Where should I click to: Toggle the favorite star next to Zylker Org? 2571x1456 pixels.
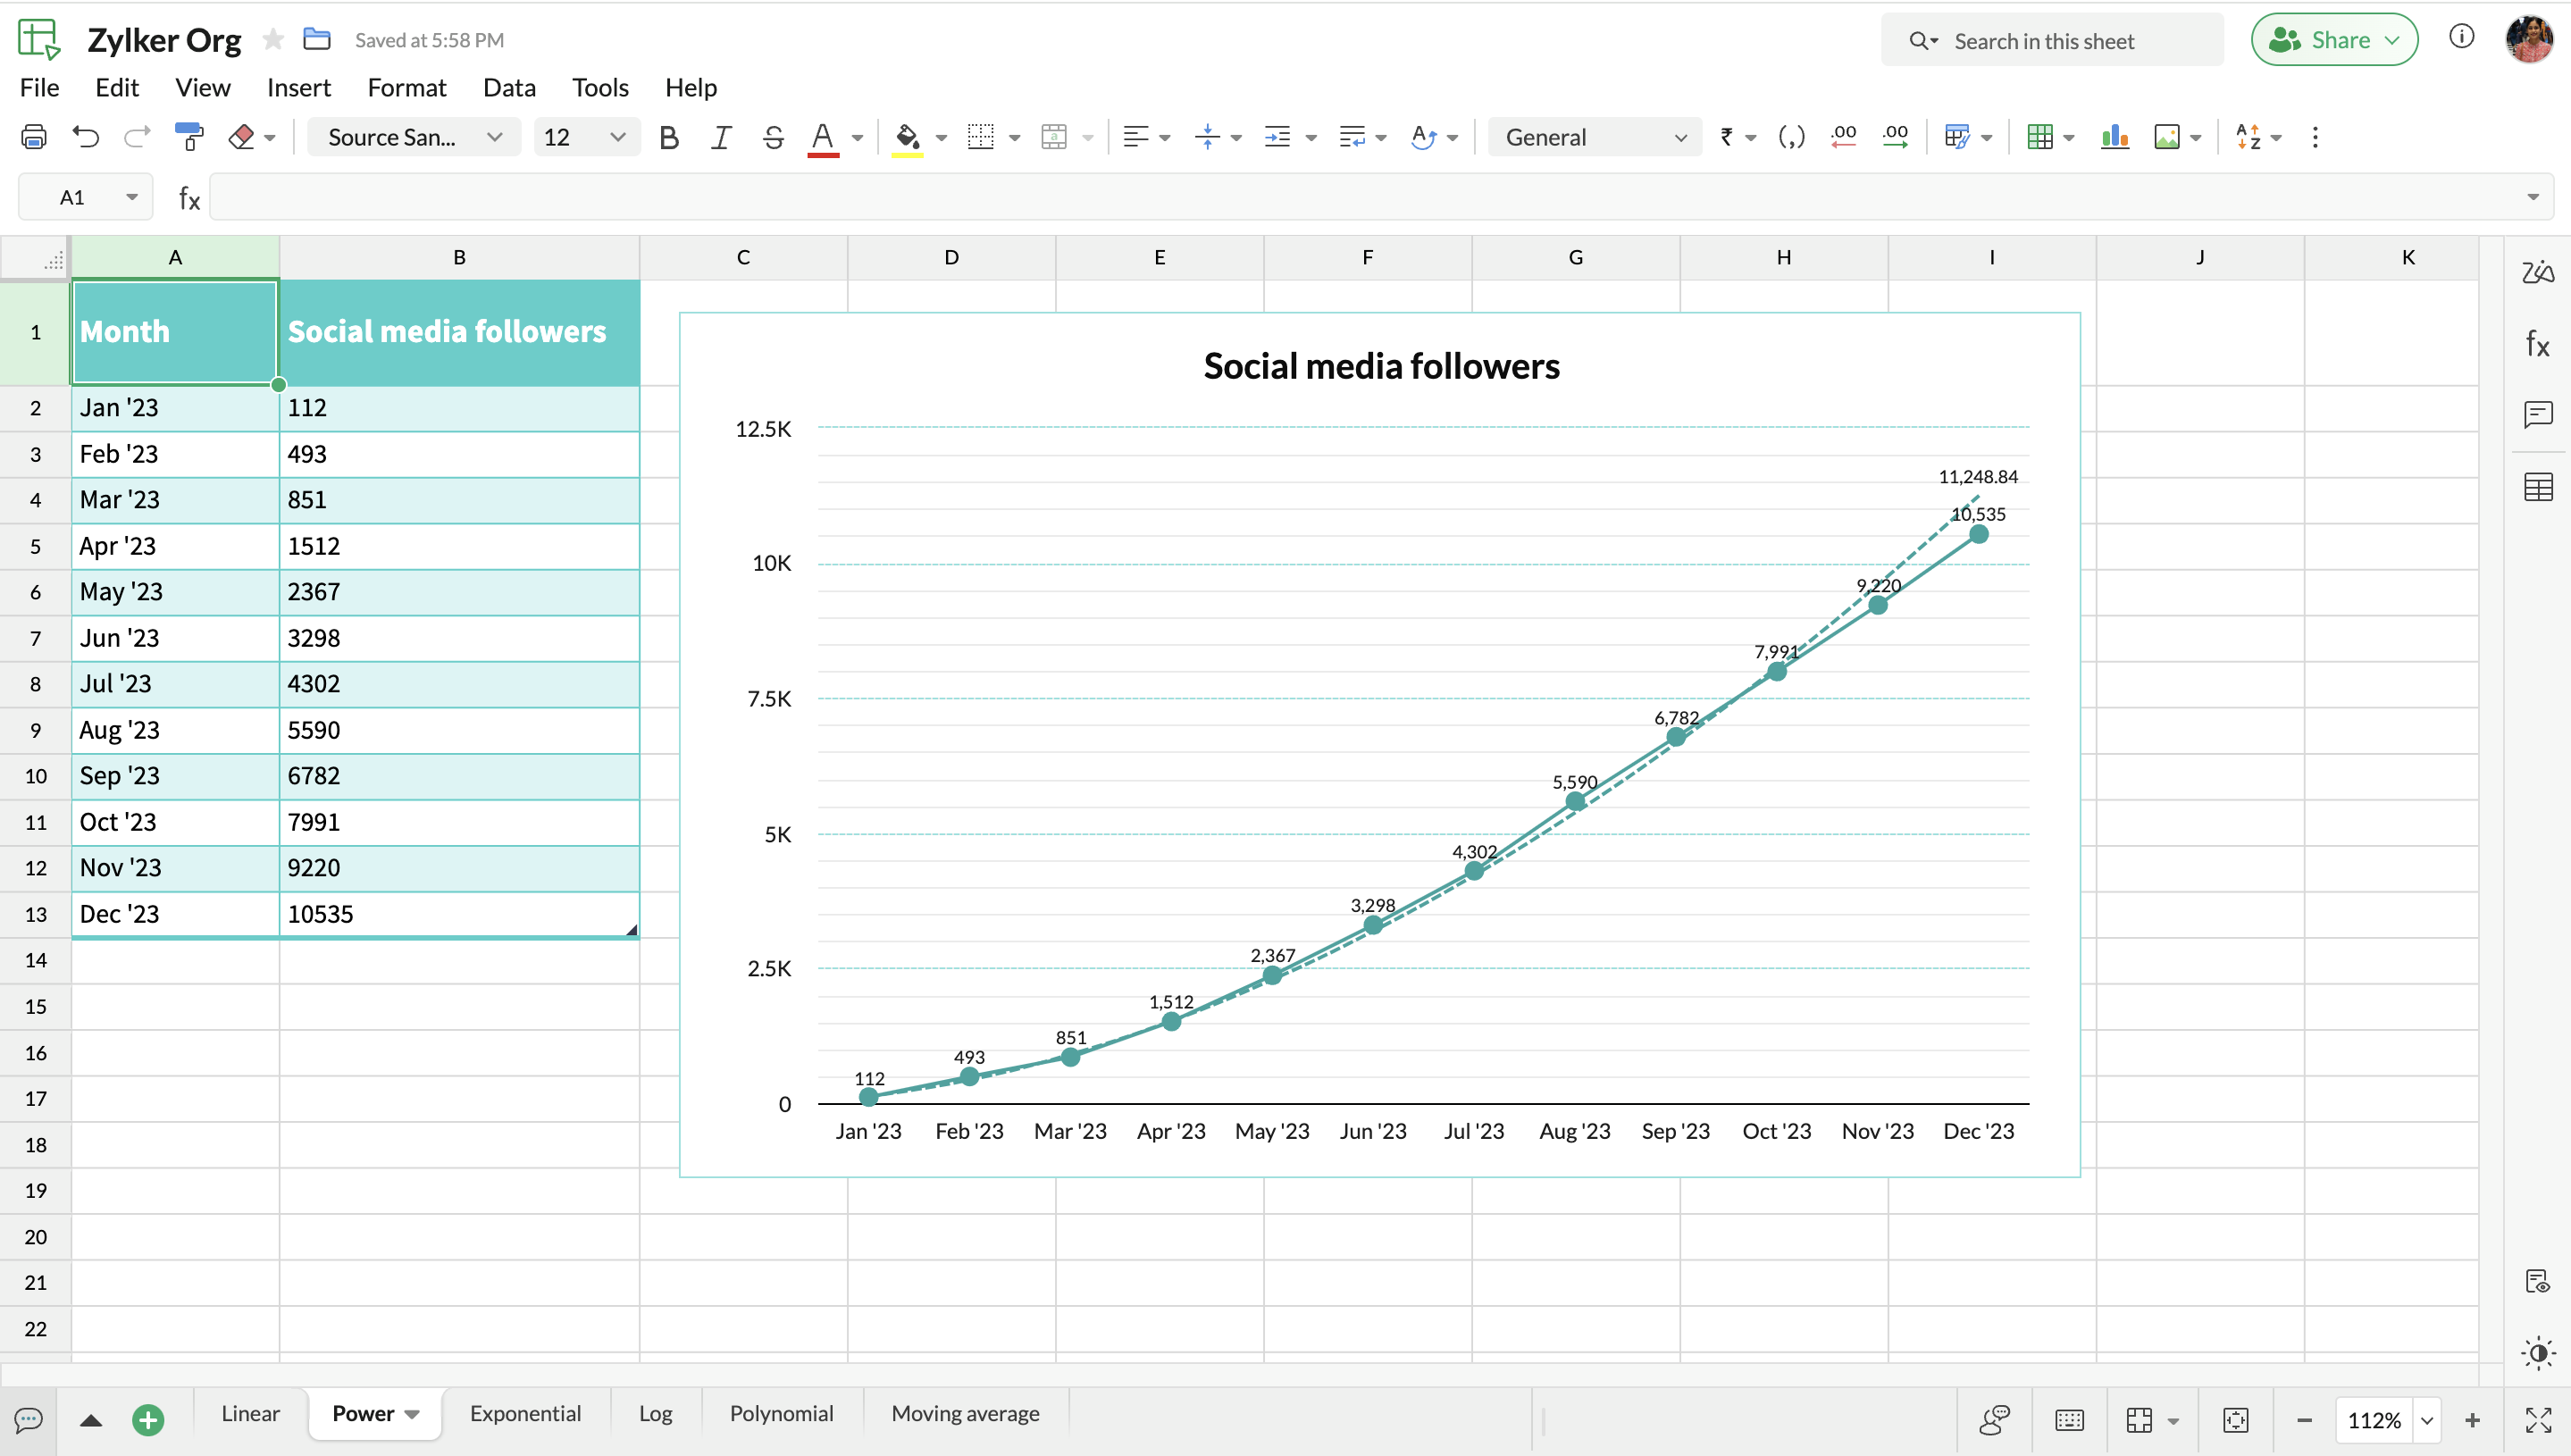[273, 39]
